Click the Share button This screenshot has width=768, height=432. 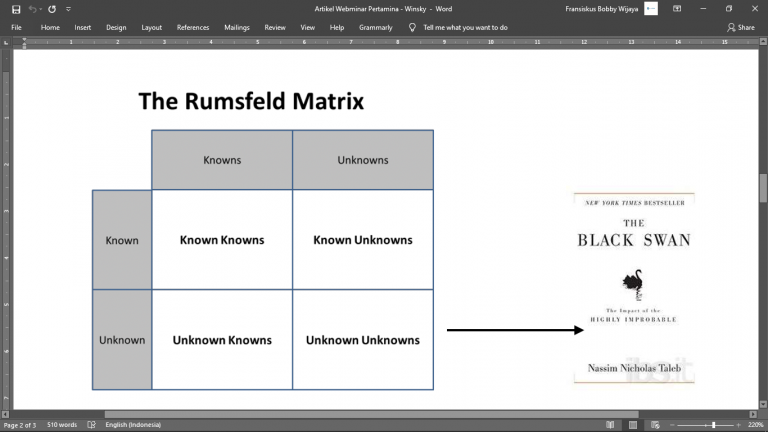click(x=741, y=27)
